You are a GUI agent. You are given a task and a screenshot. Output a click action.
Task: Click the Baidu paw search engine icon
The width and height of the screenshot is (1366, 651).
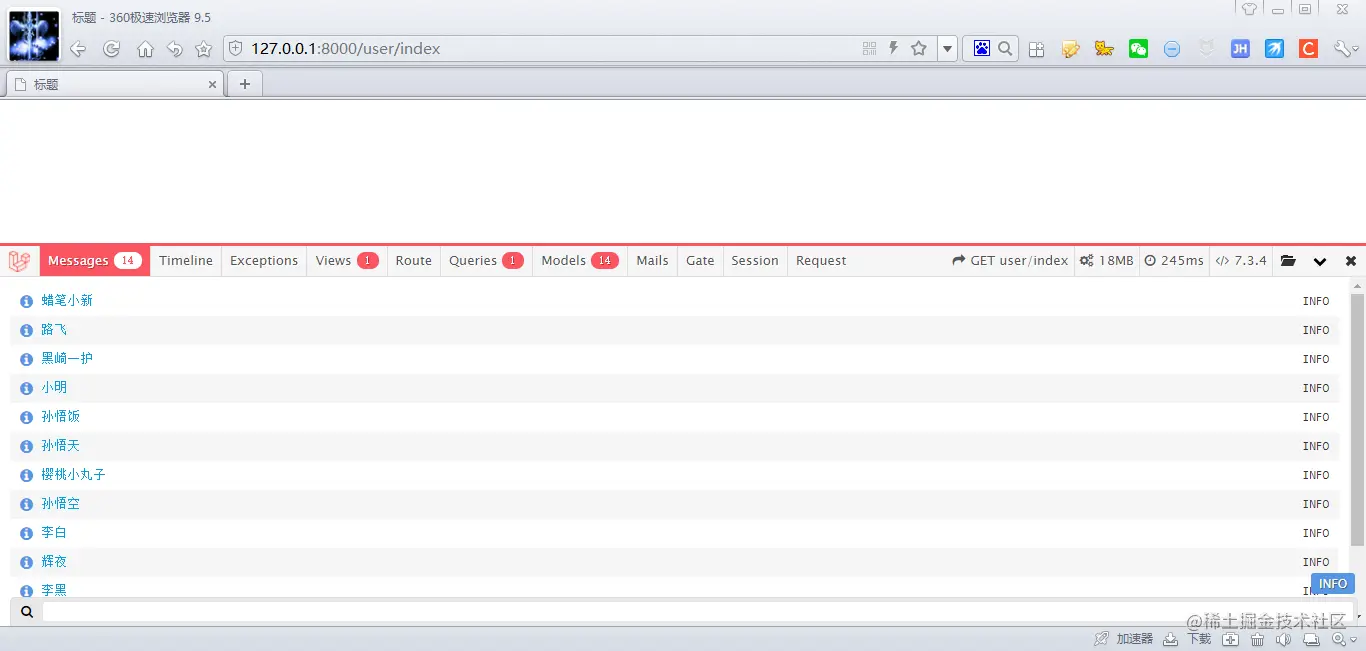click(x=981, y=48)
